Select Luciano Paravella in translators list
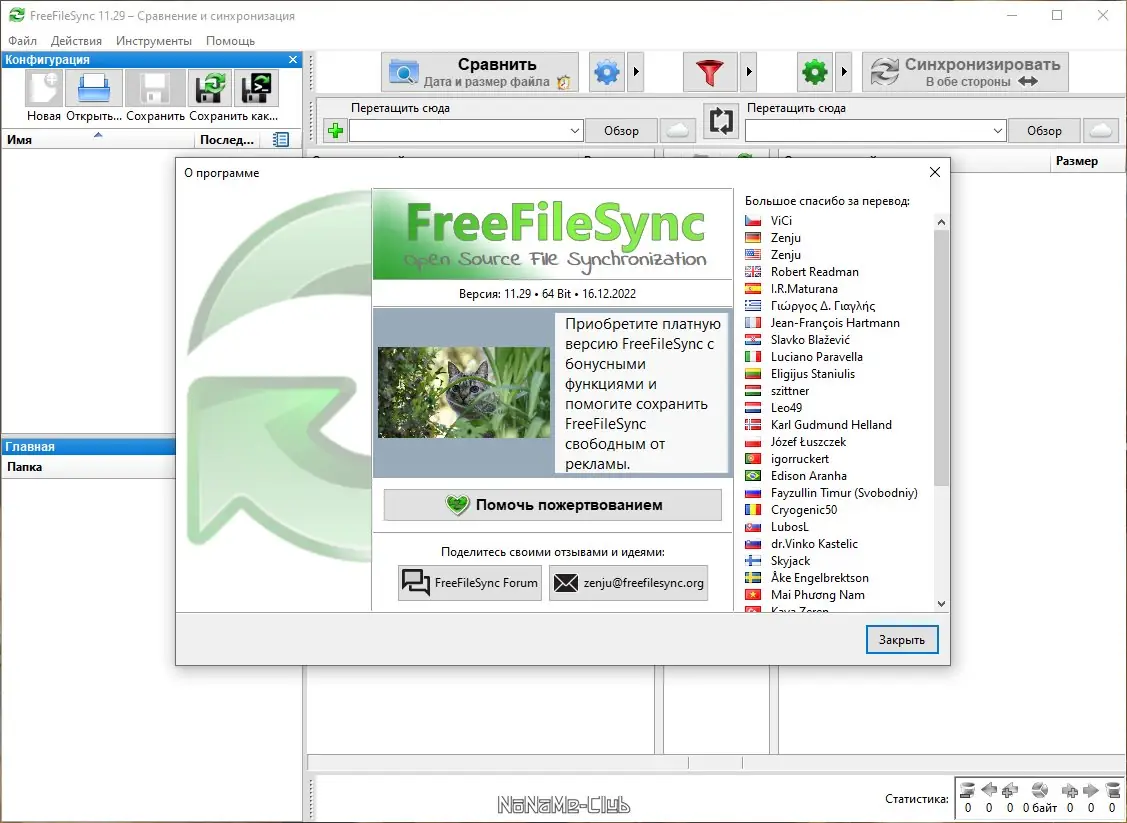Image resolution: width=1127 pixels, height=823 pixels. click(816, 357)
